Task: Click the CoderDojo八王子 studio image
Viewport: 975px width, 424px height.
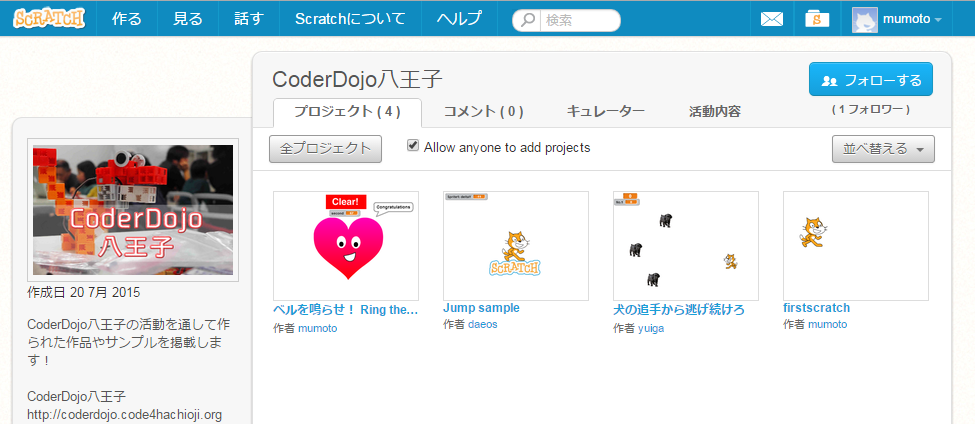Action: point(133,210)
